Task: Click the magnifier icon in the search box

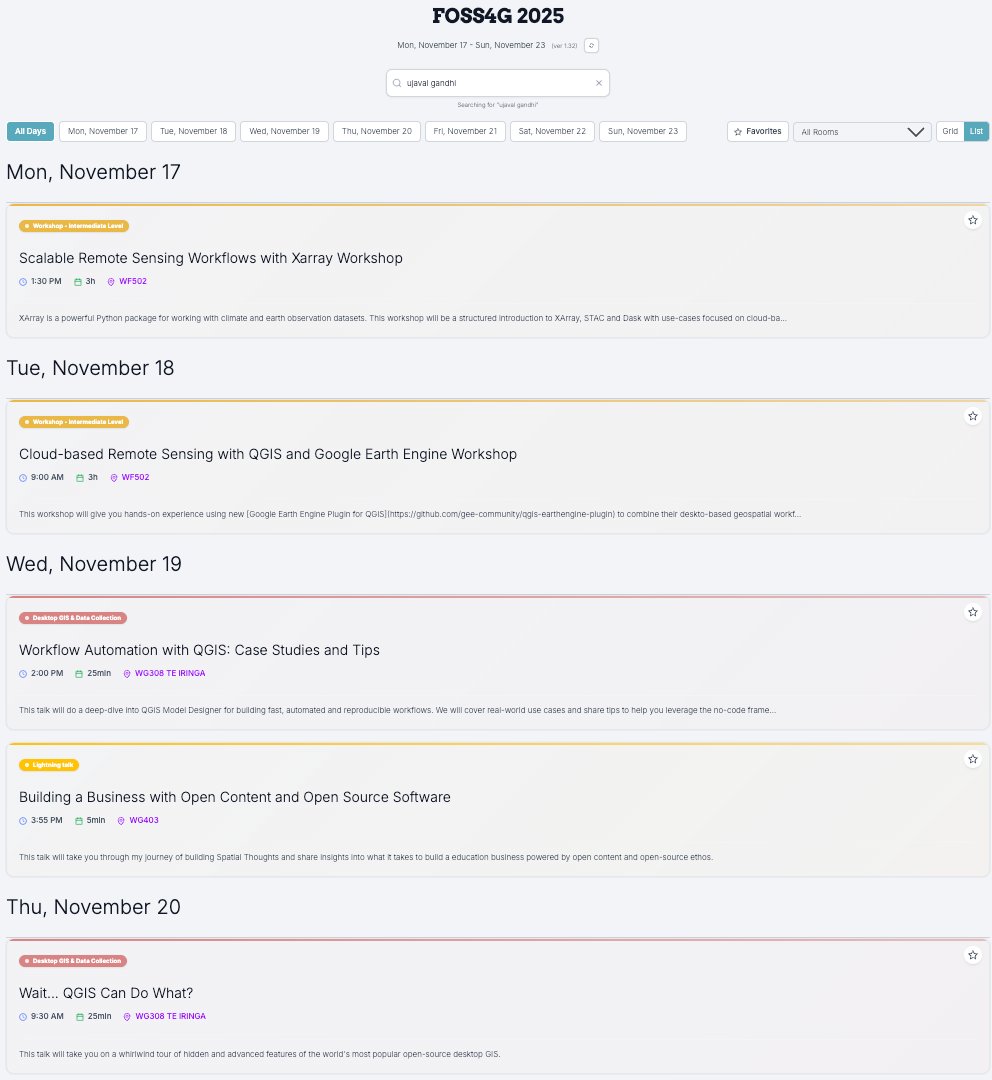Action: click(397, 83)
